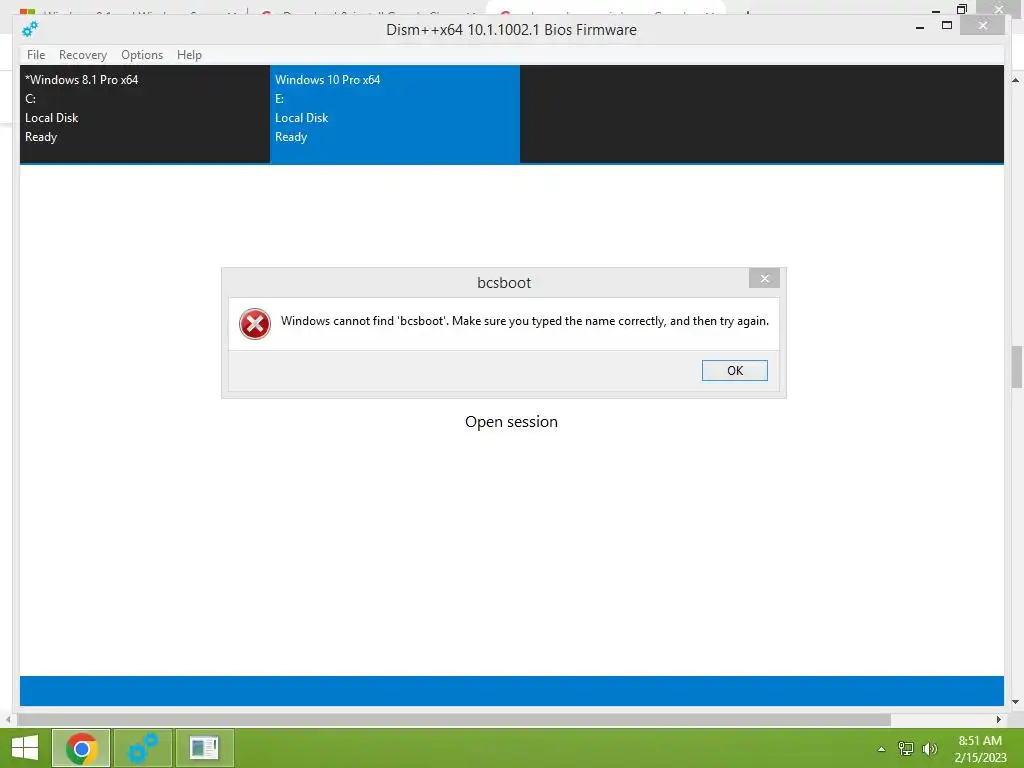Click the Open session label

511,422
